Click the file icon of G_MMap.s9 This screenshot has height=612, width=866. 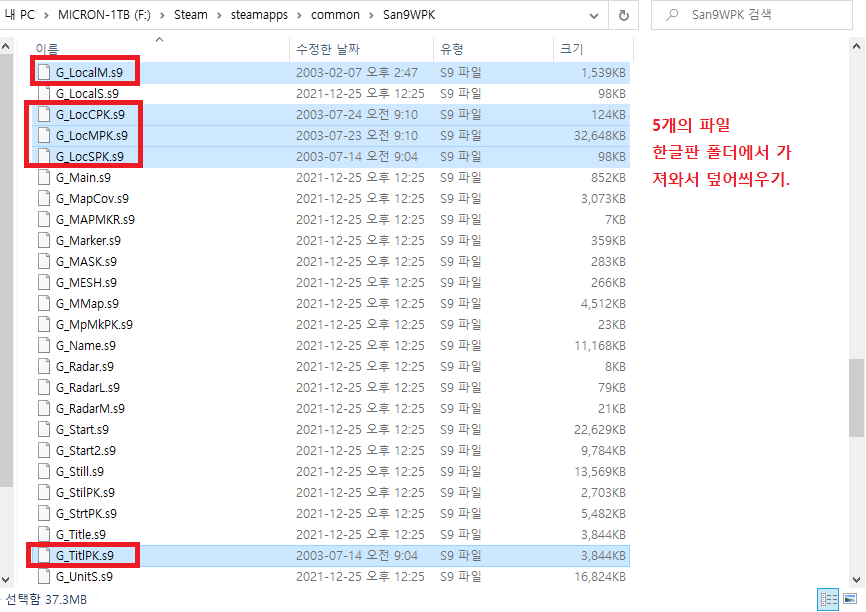click(44, 303)
